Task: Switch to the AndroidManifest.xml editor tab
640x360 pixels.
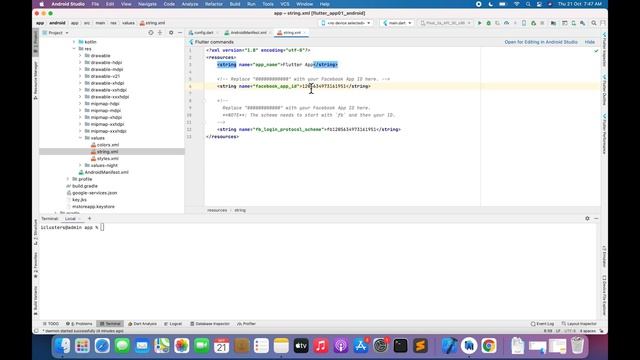Action: pyautogui.click(x=248, y=33)
